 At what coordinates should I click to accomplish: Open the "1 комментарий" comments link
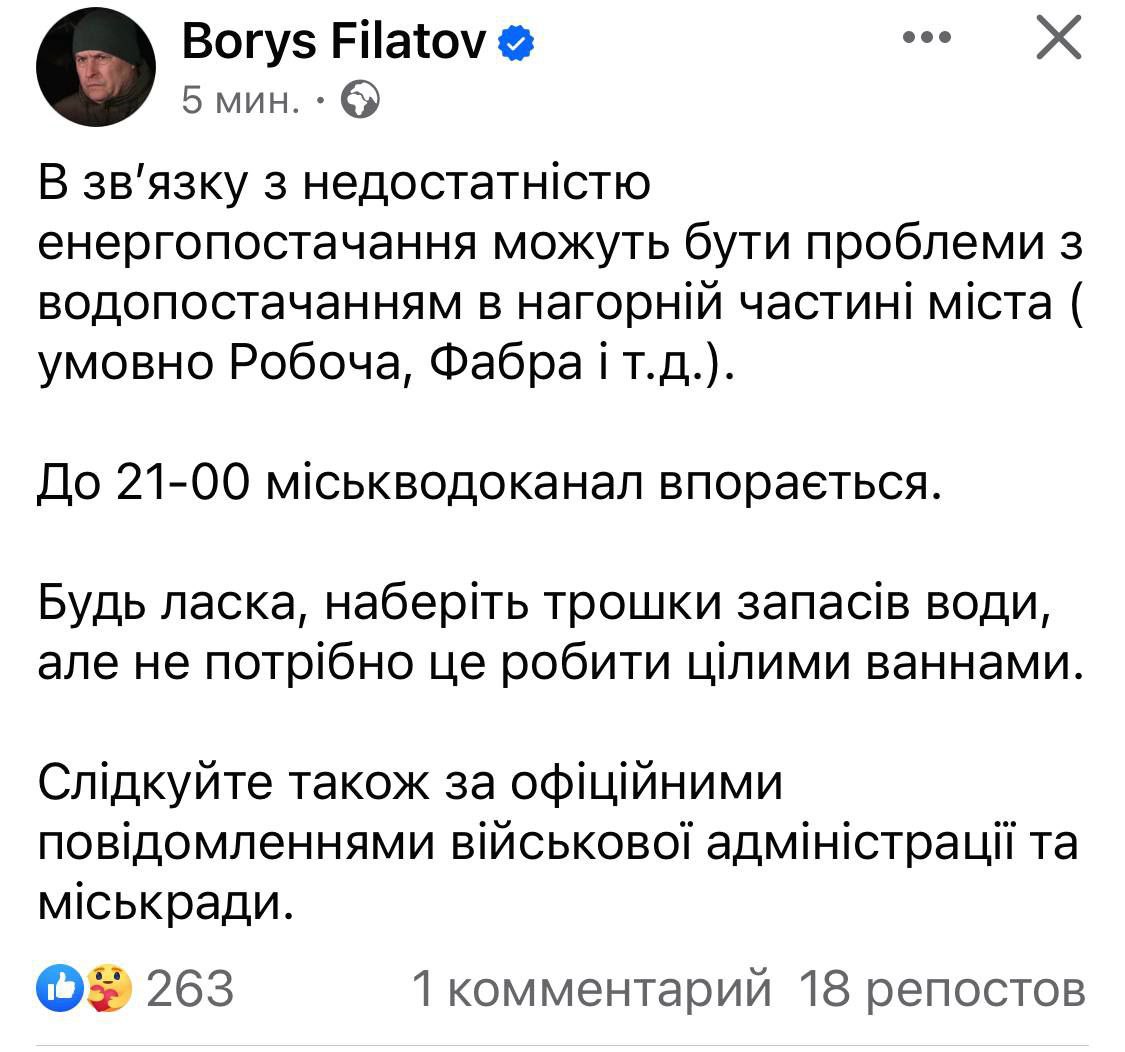click(592, 989)
